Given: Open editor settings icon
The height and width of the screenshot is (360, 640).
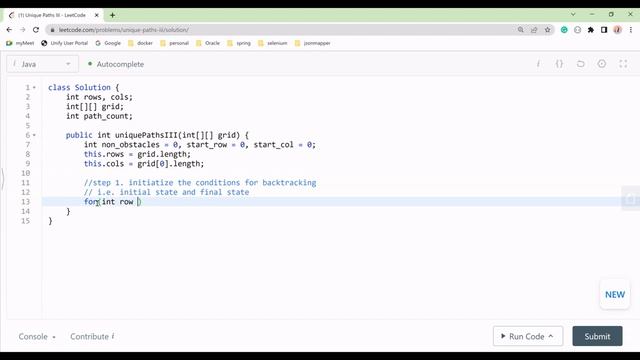Looking at the screenshot, I should tap(602, 64).
